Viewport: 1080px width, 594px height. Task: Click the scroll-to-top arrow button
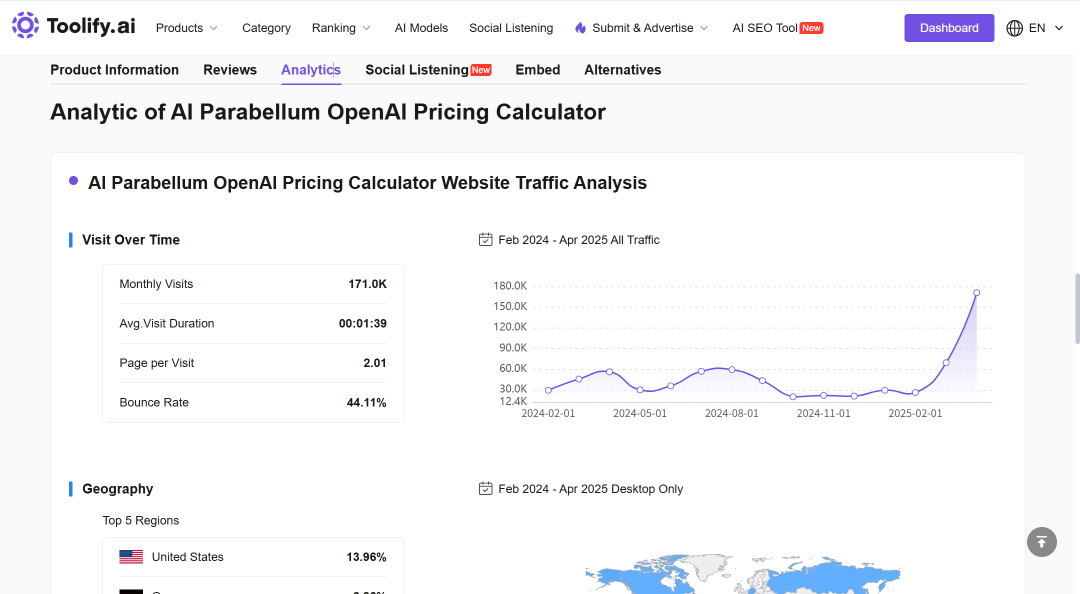click(1041, 542)
